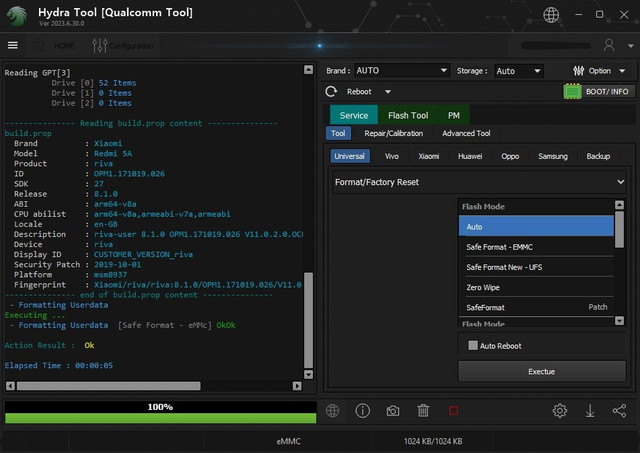Switch to the Service tab
The height and width of the screenshot is (453, 640).
(353, 115)
